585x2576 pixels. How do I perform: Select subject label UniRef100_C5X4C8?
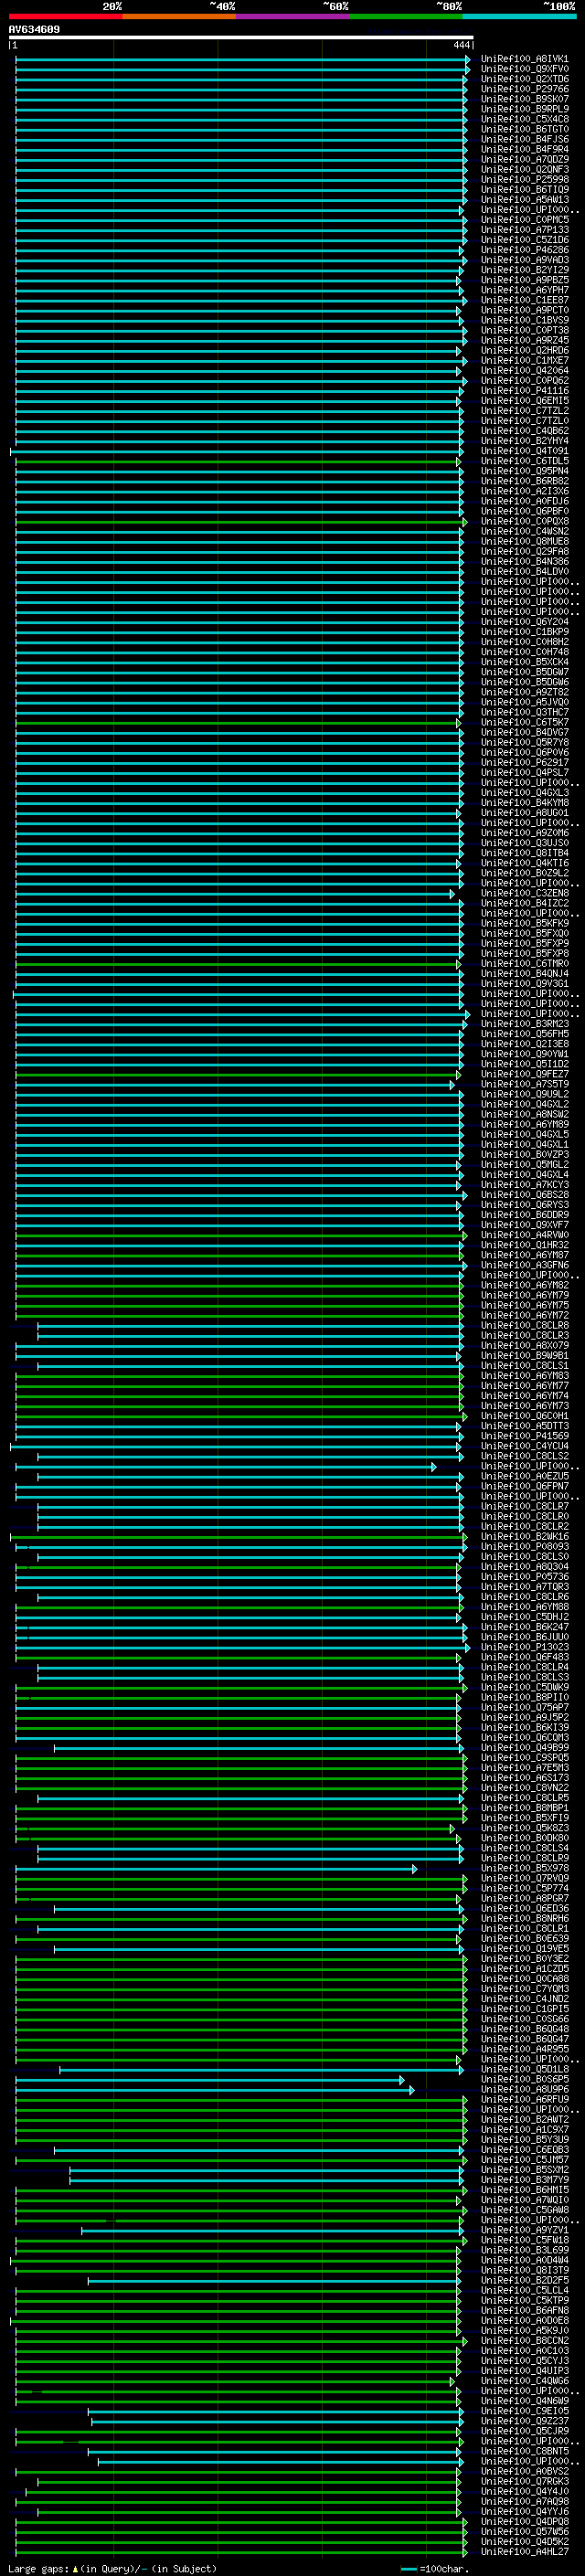click(524, 119)
